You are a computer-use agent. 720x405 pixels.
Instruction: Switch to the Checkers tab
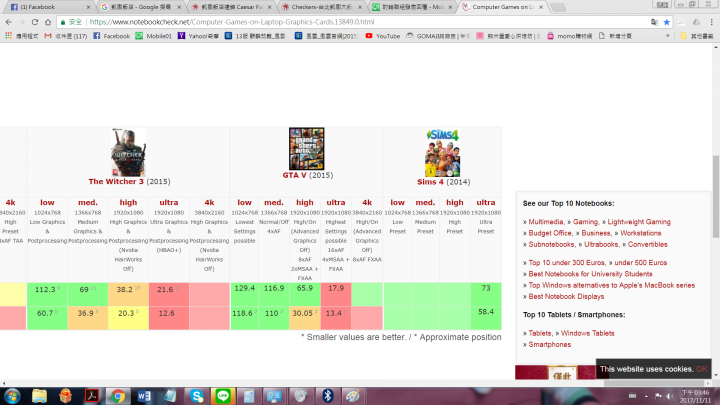pyautogui.click(x=321, y=7)
